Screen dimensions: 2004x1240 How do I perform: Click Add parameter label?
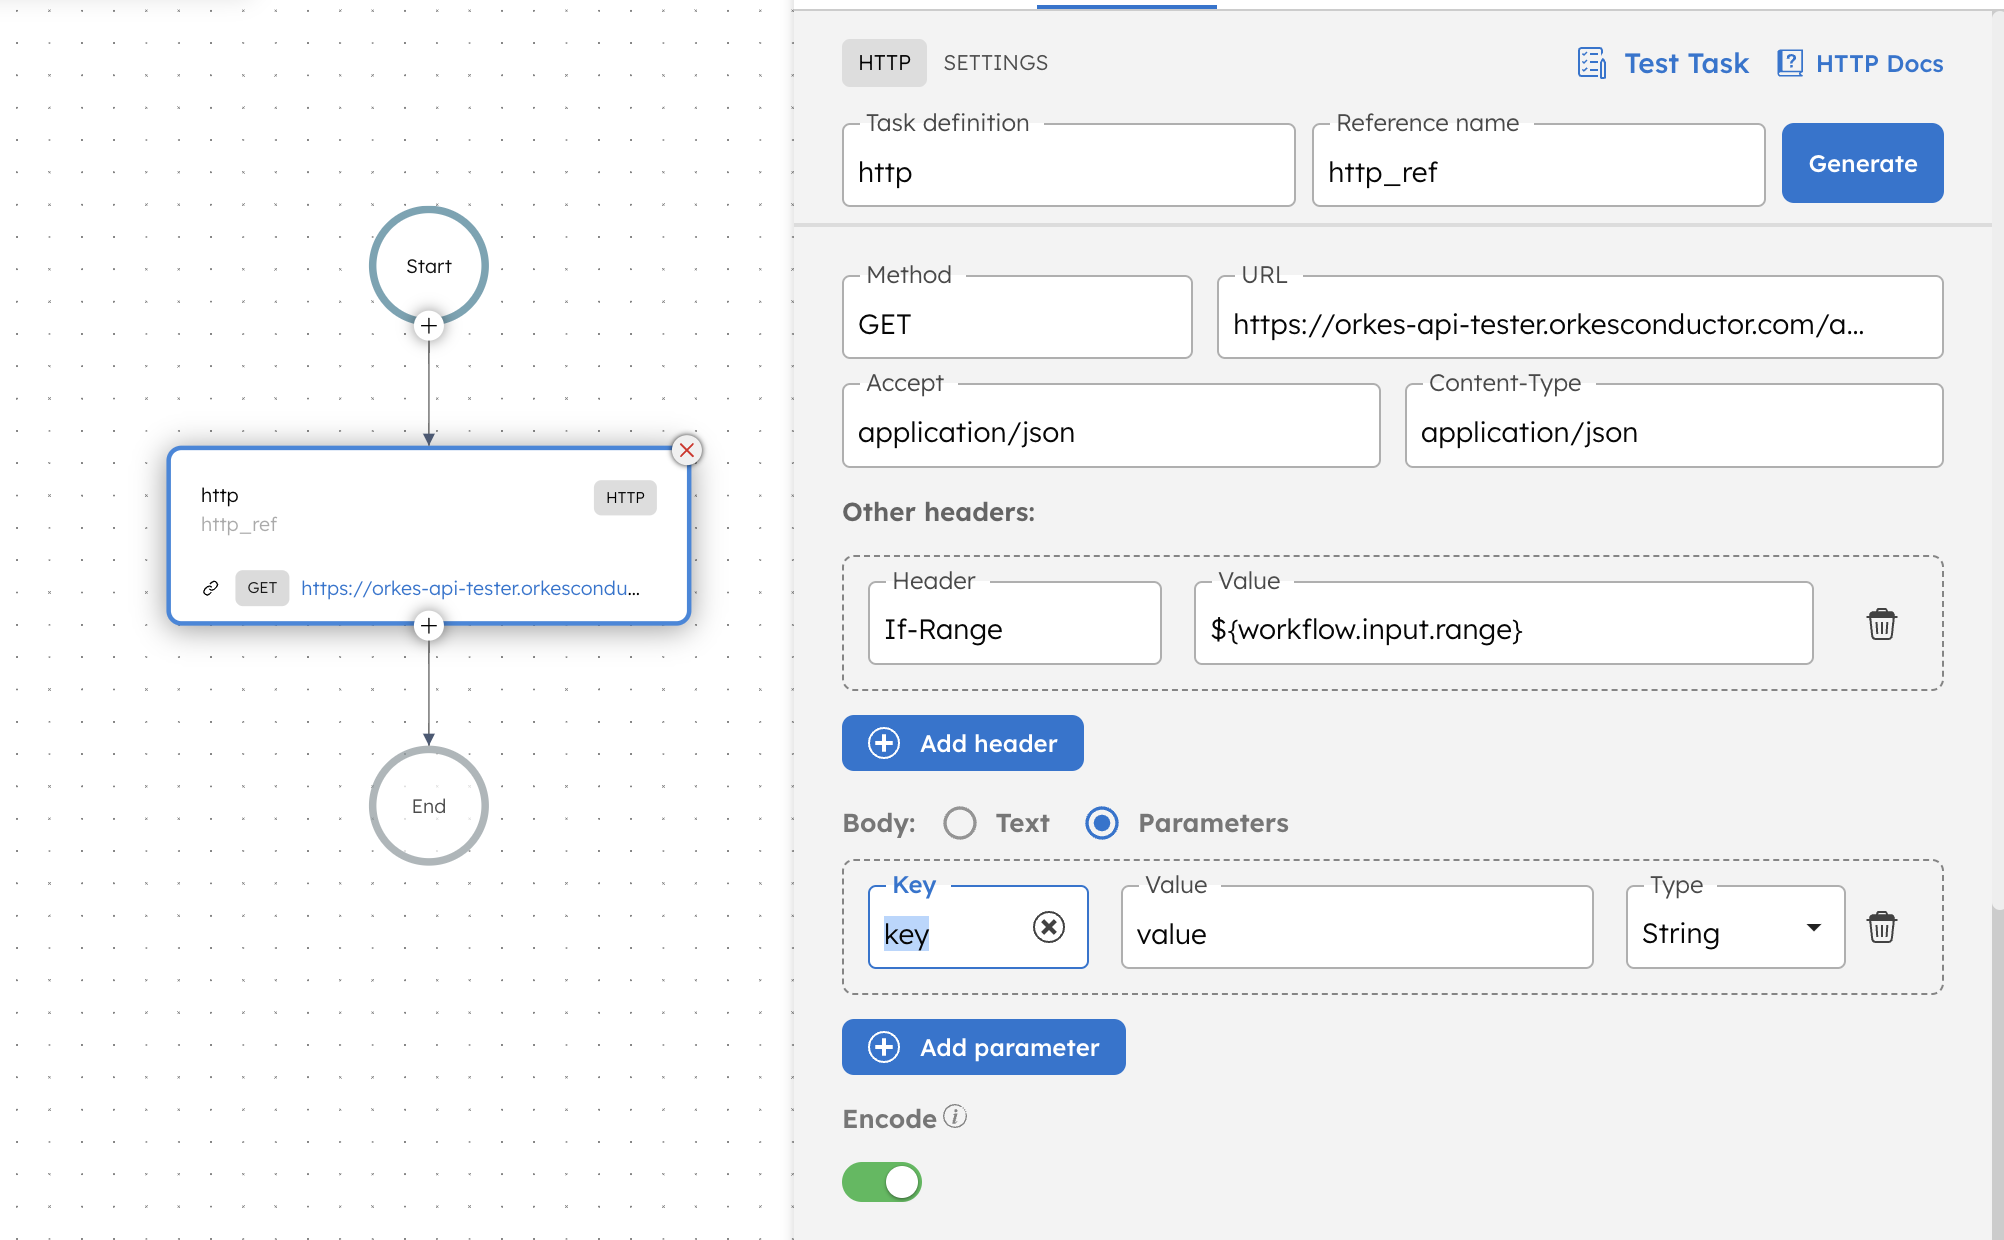click(1009, 1047)
